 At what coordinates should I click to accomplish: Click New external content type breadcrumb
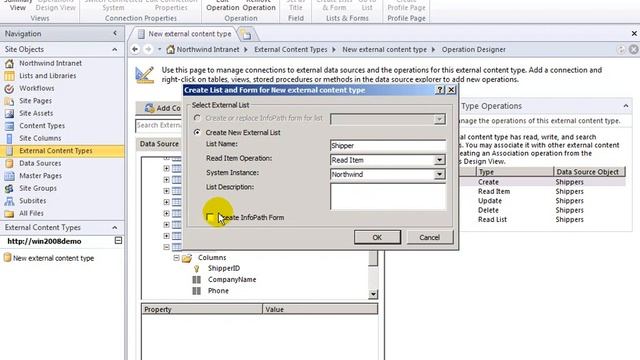(x=384, y=49)
